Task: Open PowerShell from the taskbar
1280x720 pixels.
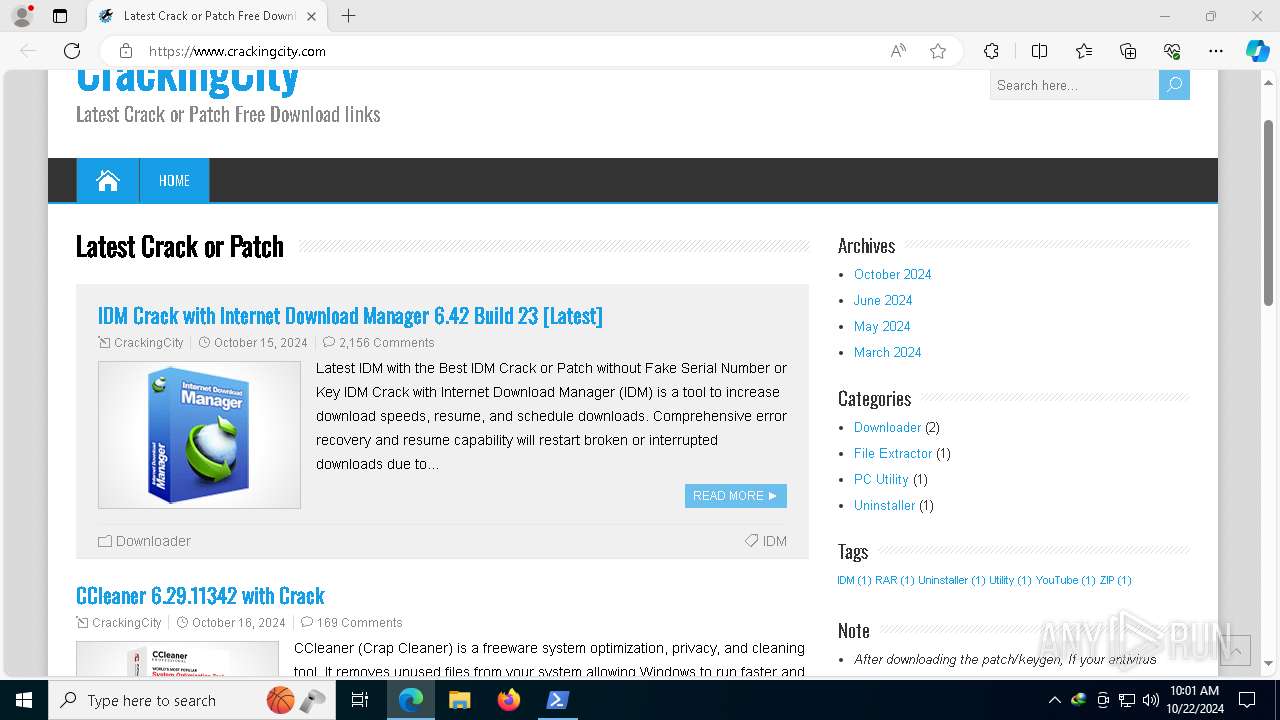Action: (558, 700)
